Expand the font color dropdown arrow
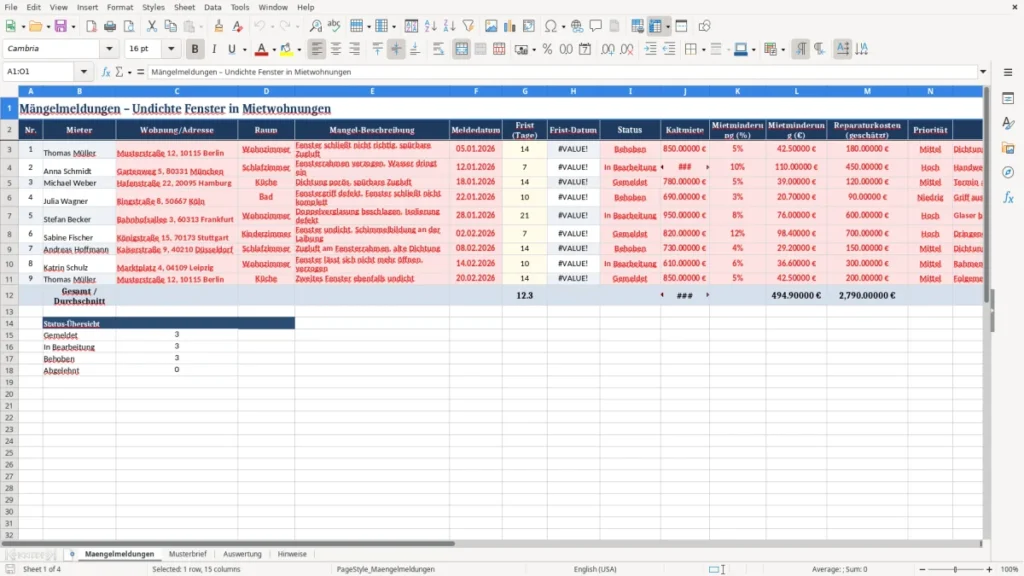The image size is (1024, 576). pyautogui.click(x=273, y=49)
